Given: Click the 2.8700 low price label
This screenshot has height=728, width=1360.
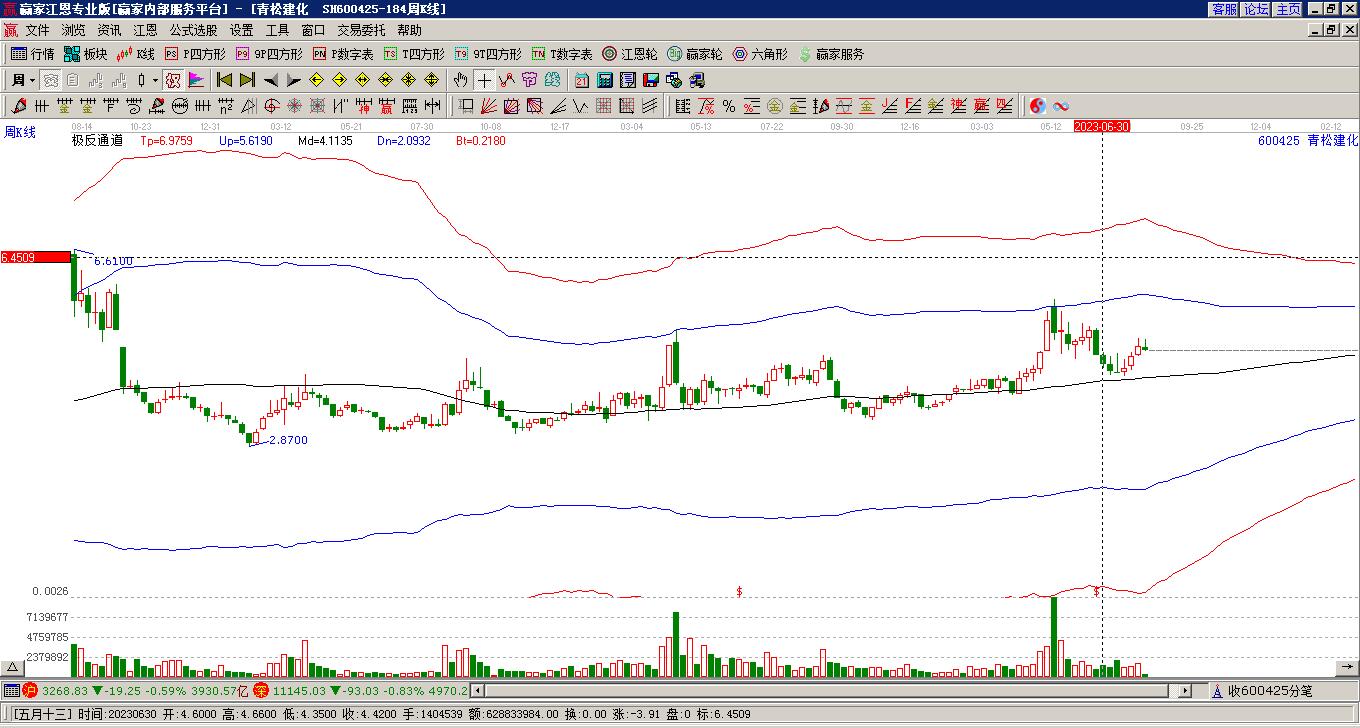Looking at the screenshot, I should pos(288,440).
